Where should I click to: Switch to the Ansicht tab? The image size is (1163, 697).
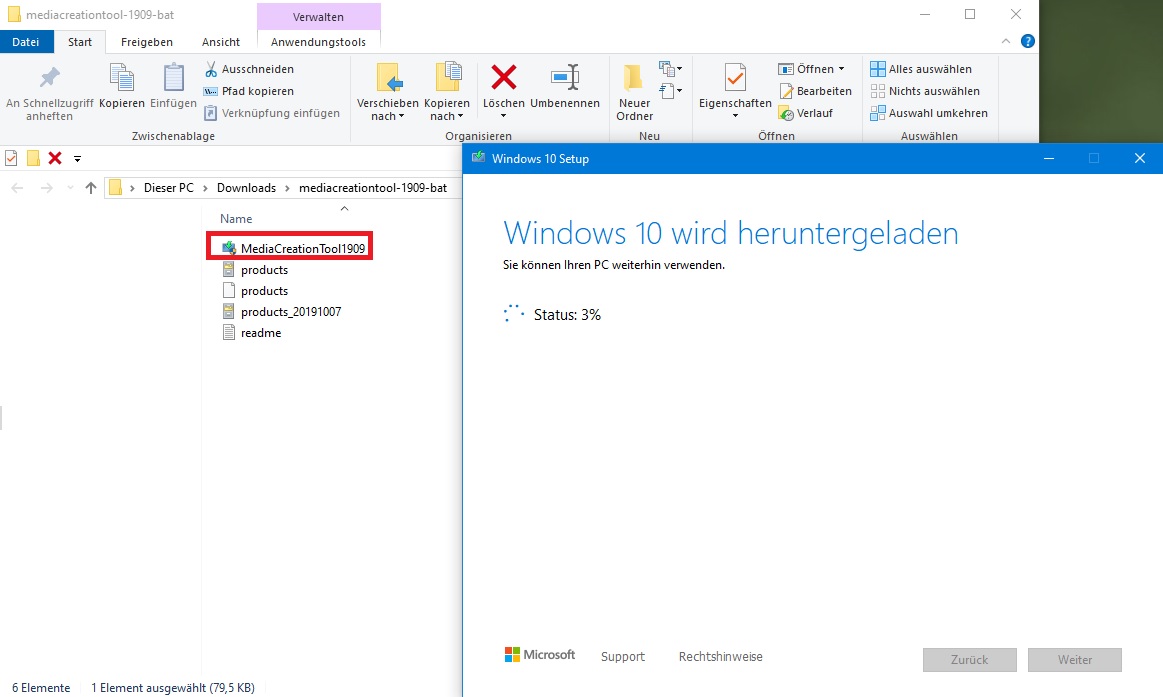click(221, 42)
